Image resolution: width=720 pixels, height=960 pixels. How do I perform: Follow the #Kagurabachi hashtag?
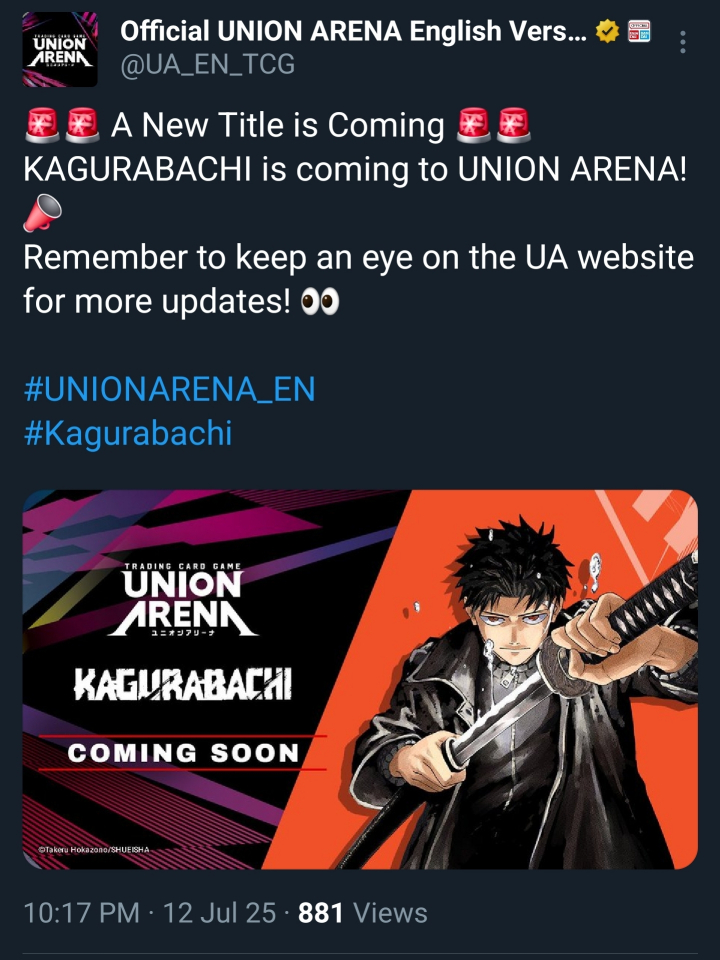[128, 433]
